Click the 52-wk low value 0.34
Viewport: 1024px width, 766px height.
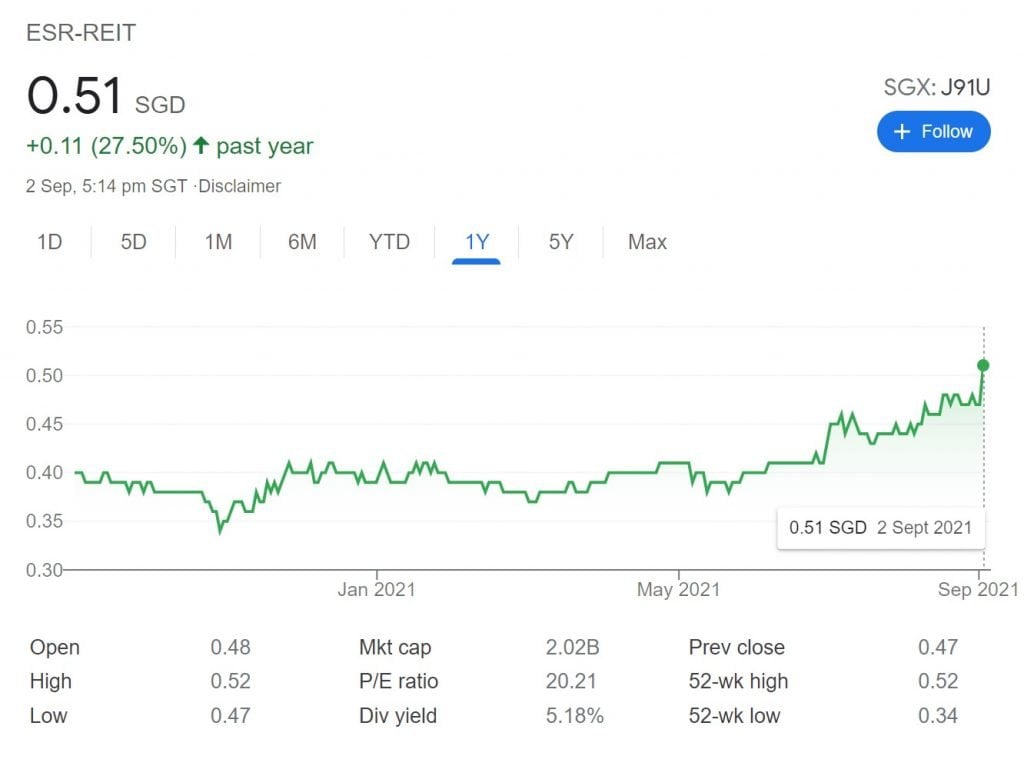[x=938, y=715]
